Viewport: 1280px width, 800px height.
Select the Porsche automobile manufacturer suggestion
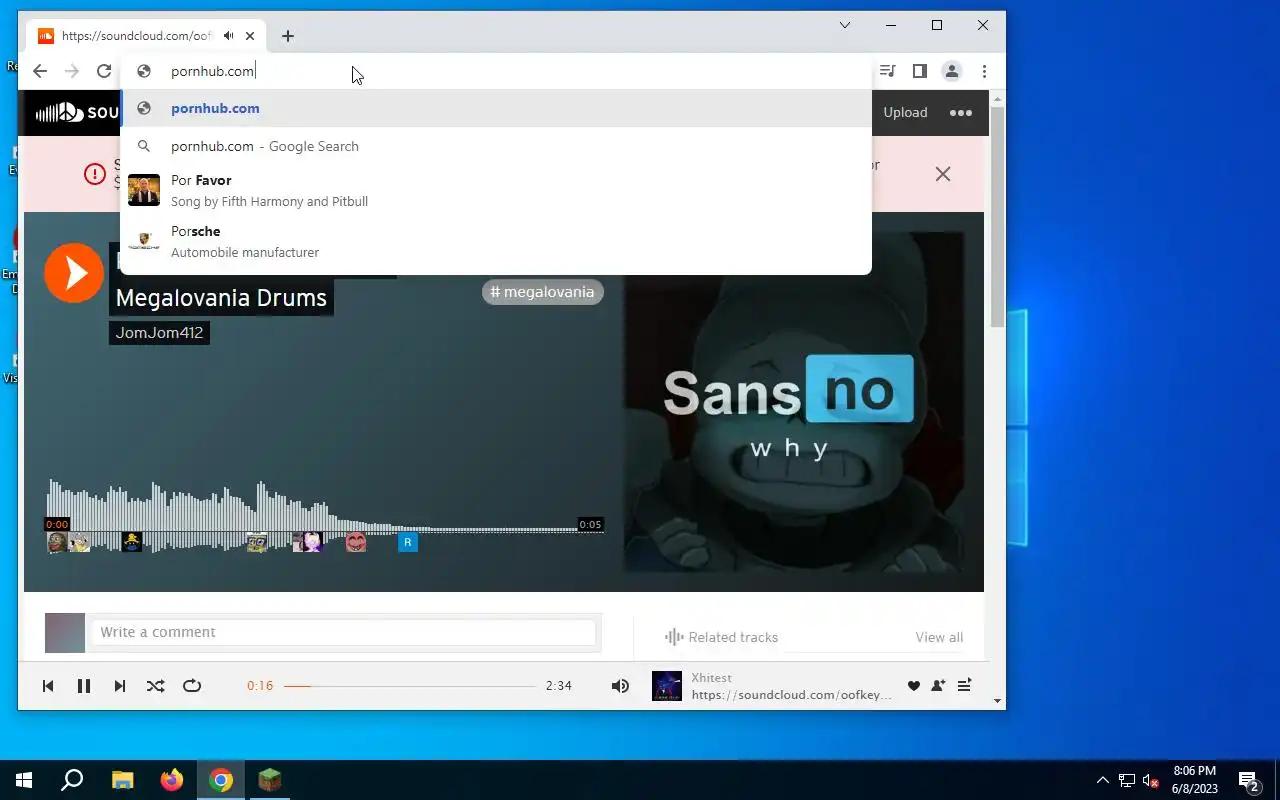tap(496, 241)
